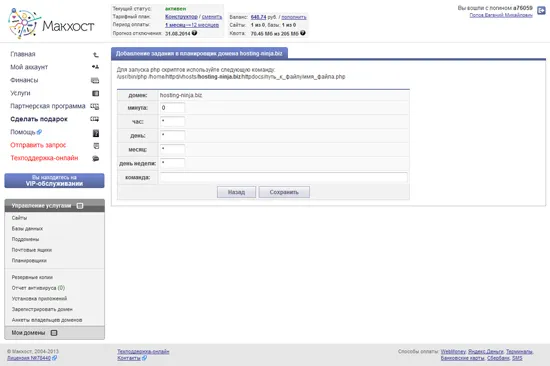The width and height of the screenshot is (550, 366).
Task: Click сменить link next to tariff
Action: [x=212, y=16]
